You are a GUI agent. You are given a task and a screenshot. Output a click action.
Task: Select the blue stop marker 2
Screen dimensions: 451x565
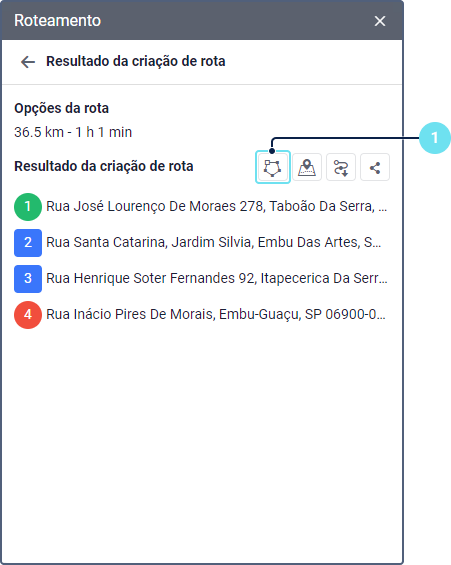click(x=28, y=243)
